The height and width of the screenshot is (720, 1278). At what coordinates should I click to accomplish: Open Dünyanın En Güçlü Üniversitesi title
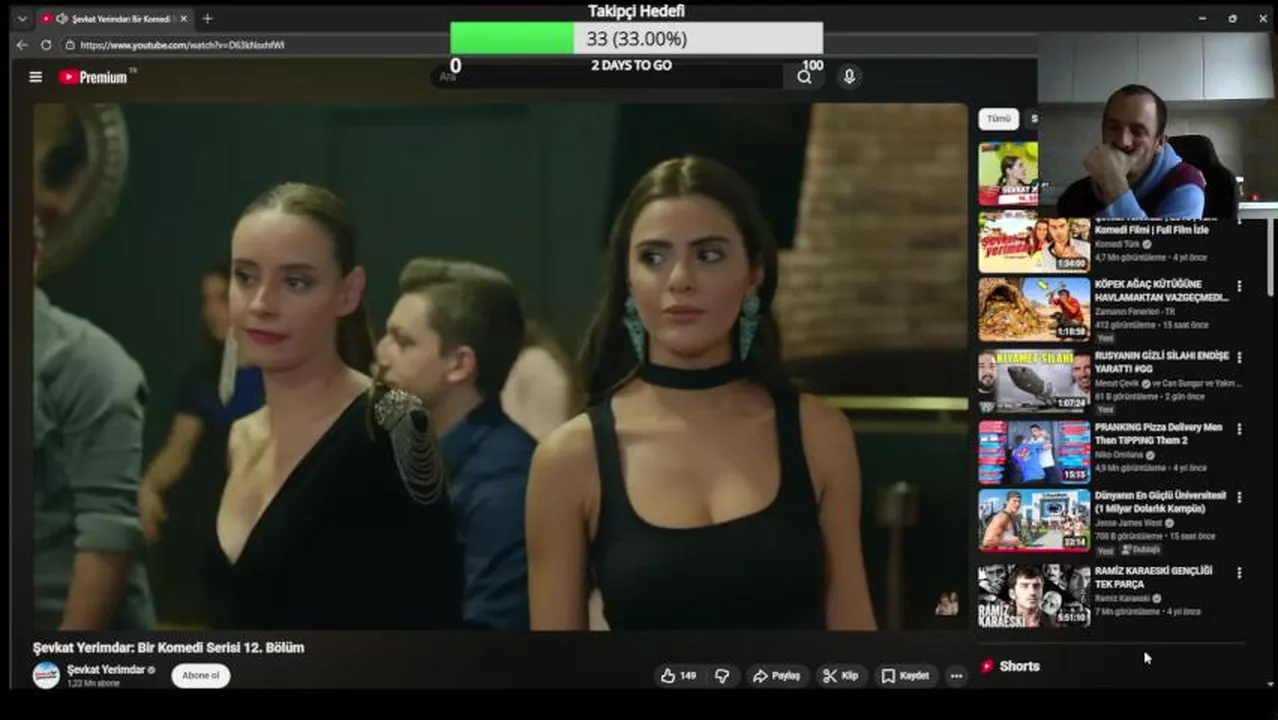1160,502
